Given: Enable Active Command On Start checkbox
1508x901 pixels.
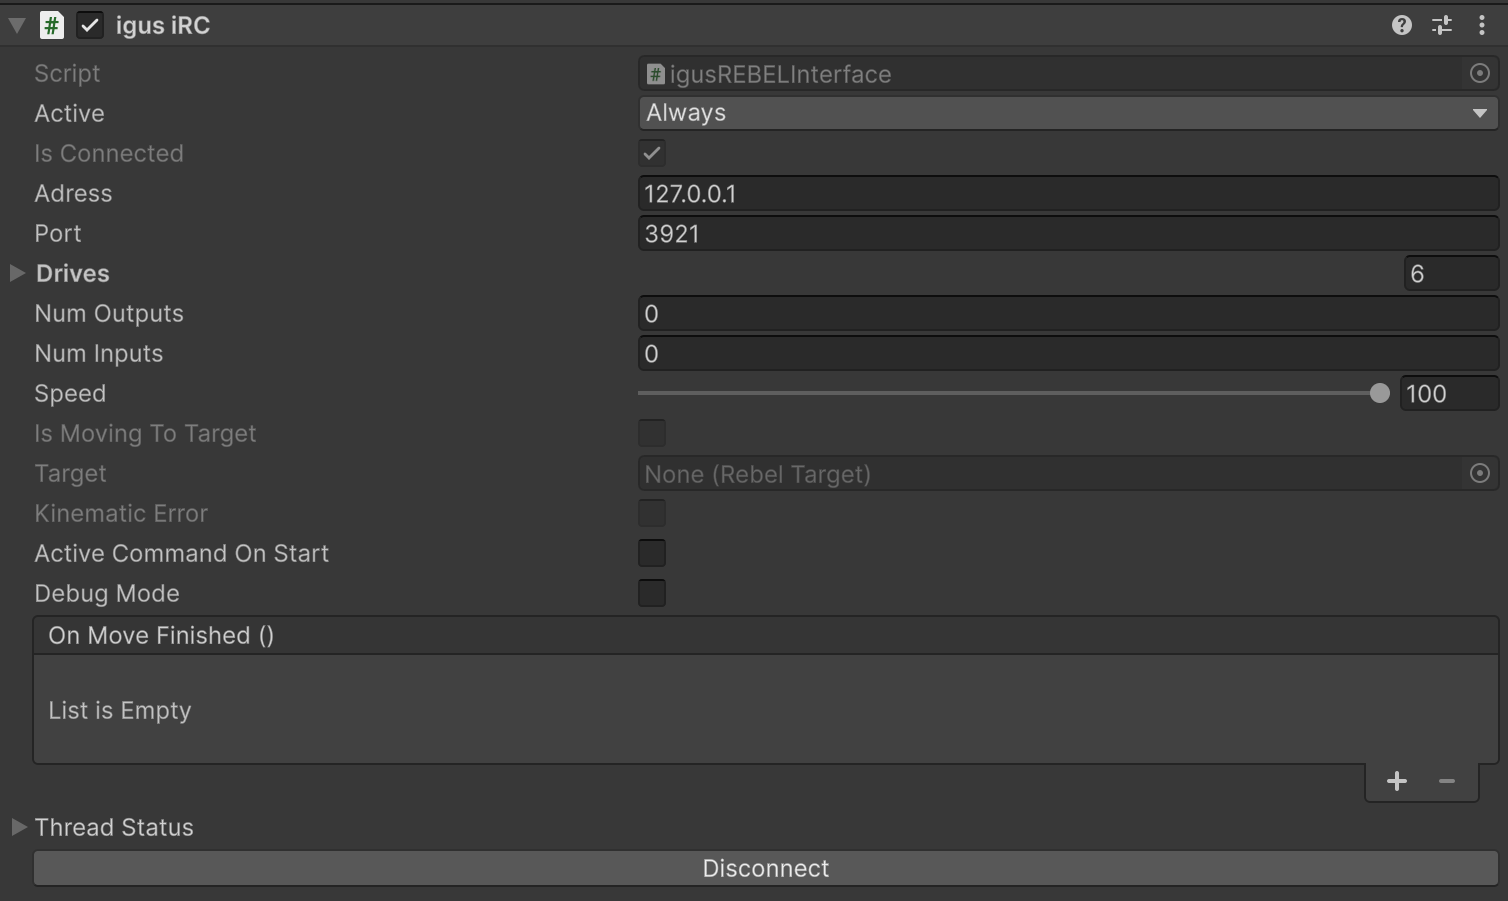Looking at the screenshot, I should click(651, 553).
